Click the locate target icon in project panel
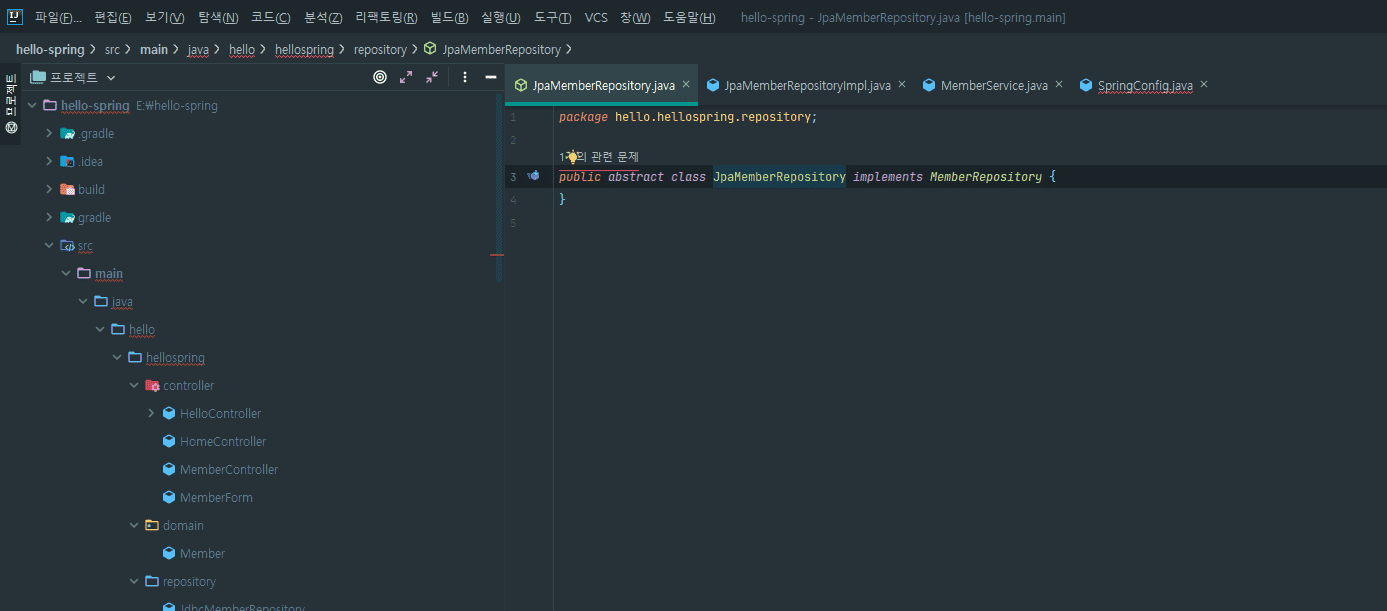Screen dimensions: 1387x611 [x=380, y=77]
